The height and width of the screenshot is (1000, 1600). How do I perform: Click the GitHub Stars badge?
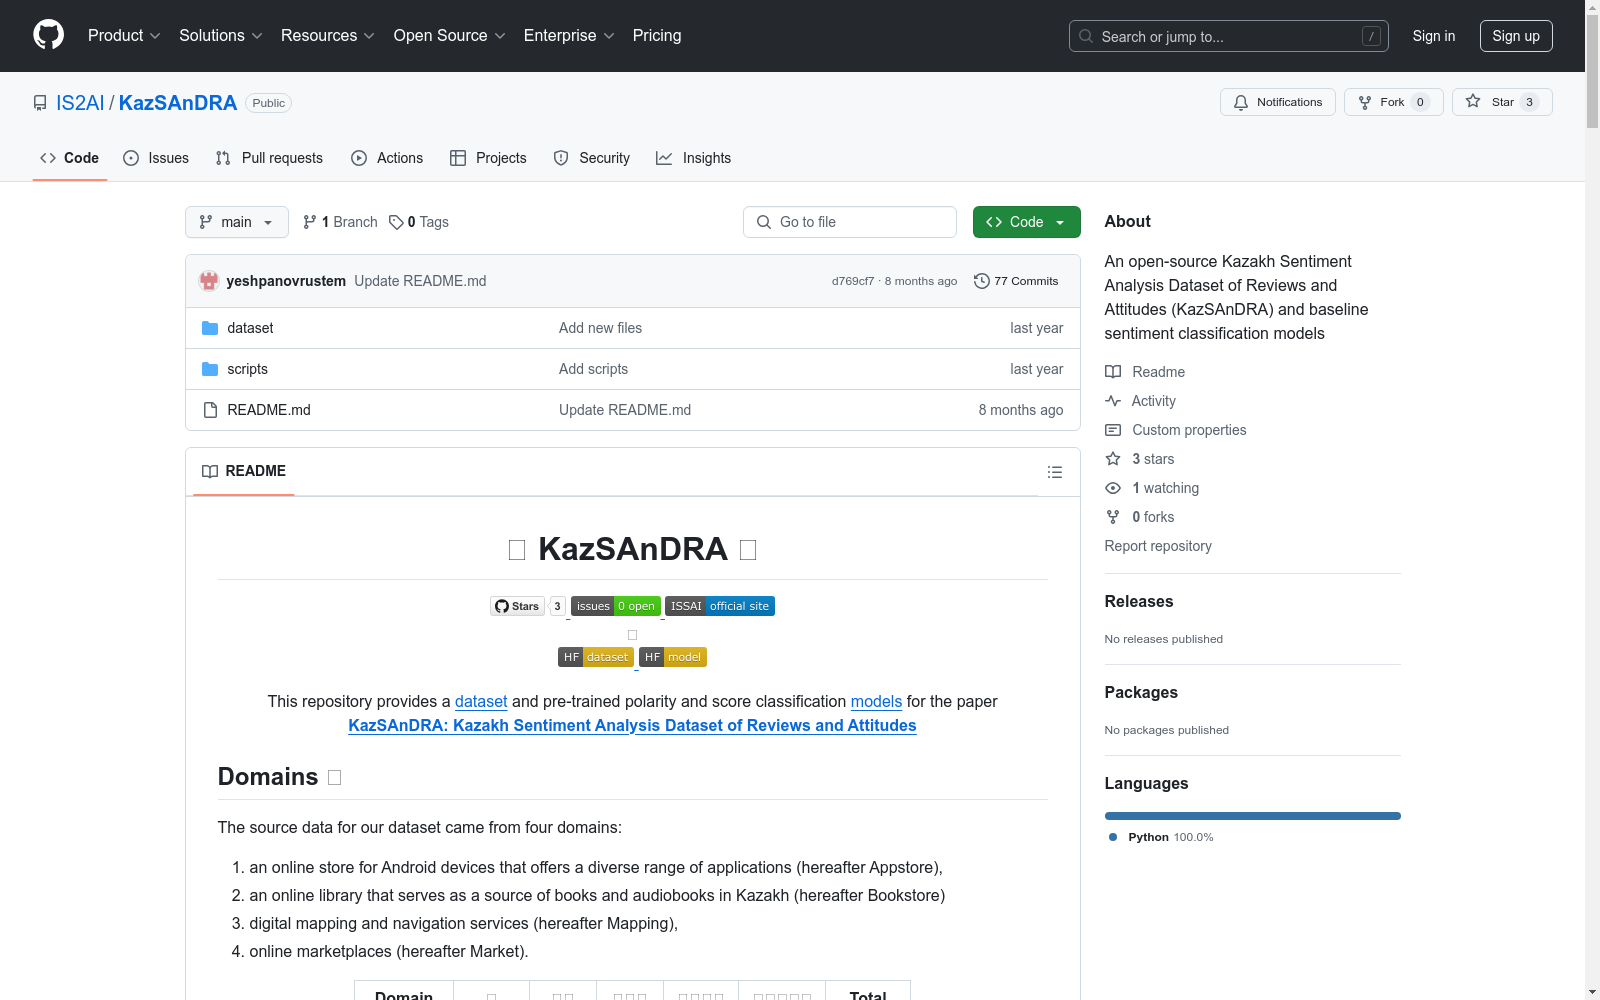tap(528, 606)
